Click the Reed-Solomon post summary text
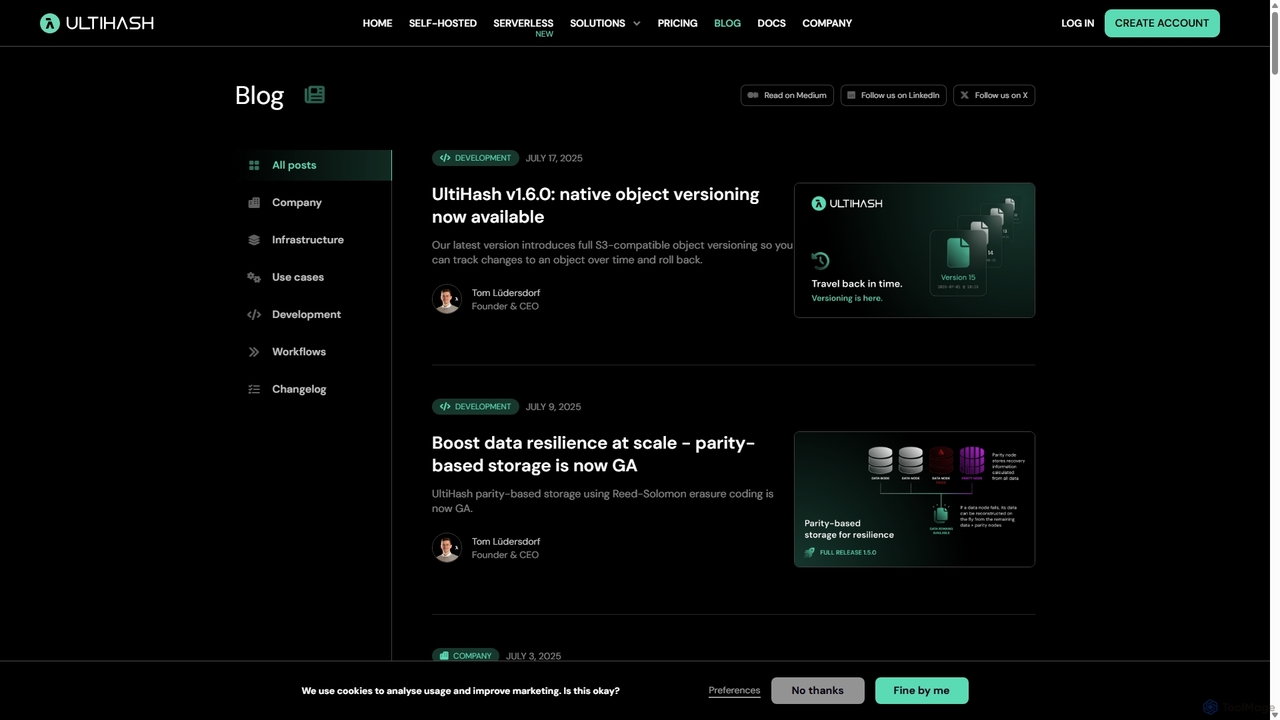Screen dimensions: 1280x720 coord(603,501)
